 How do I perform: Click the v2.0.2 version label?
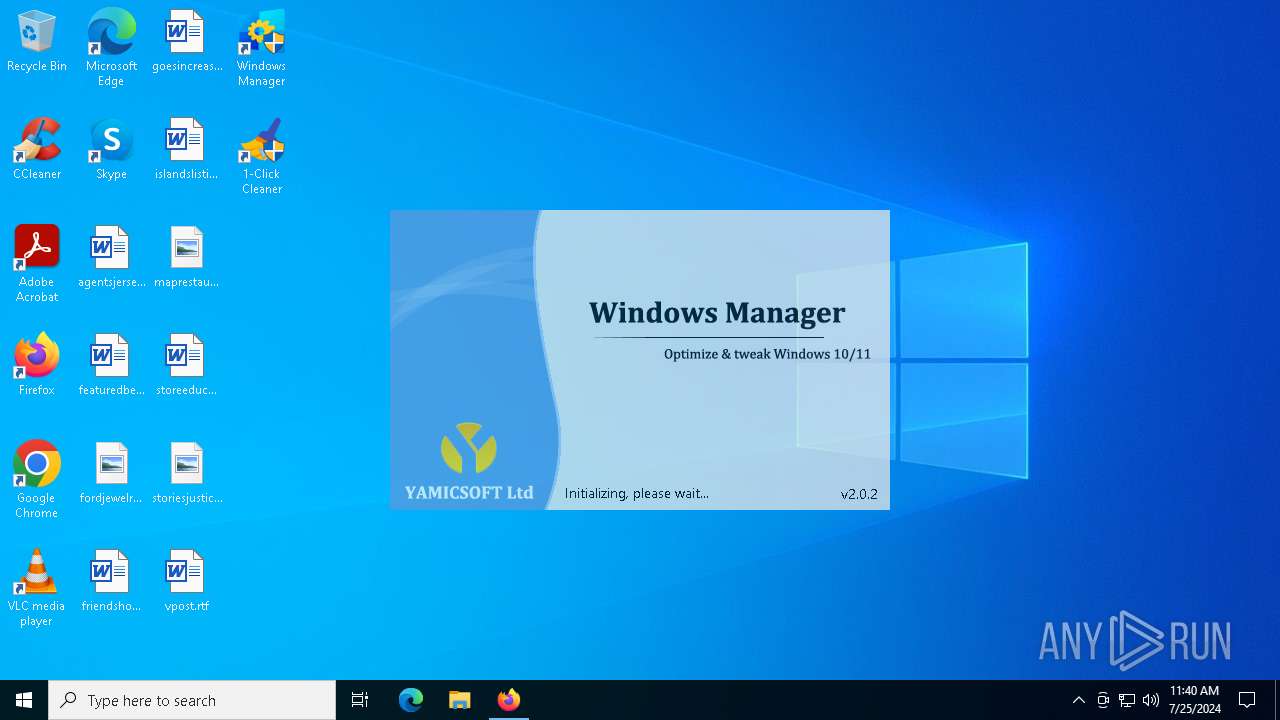click(859, 494)
